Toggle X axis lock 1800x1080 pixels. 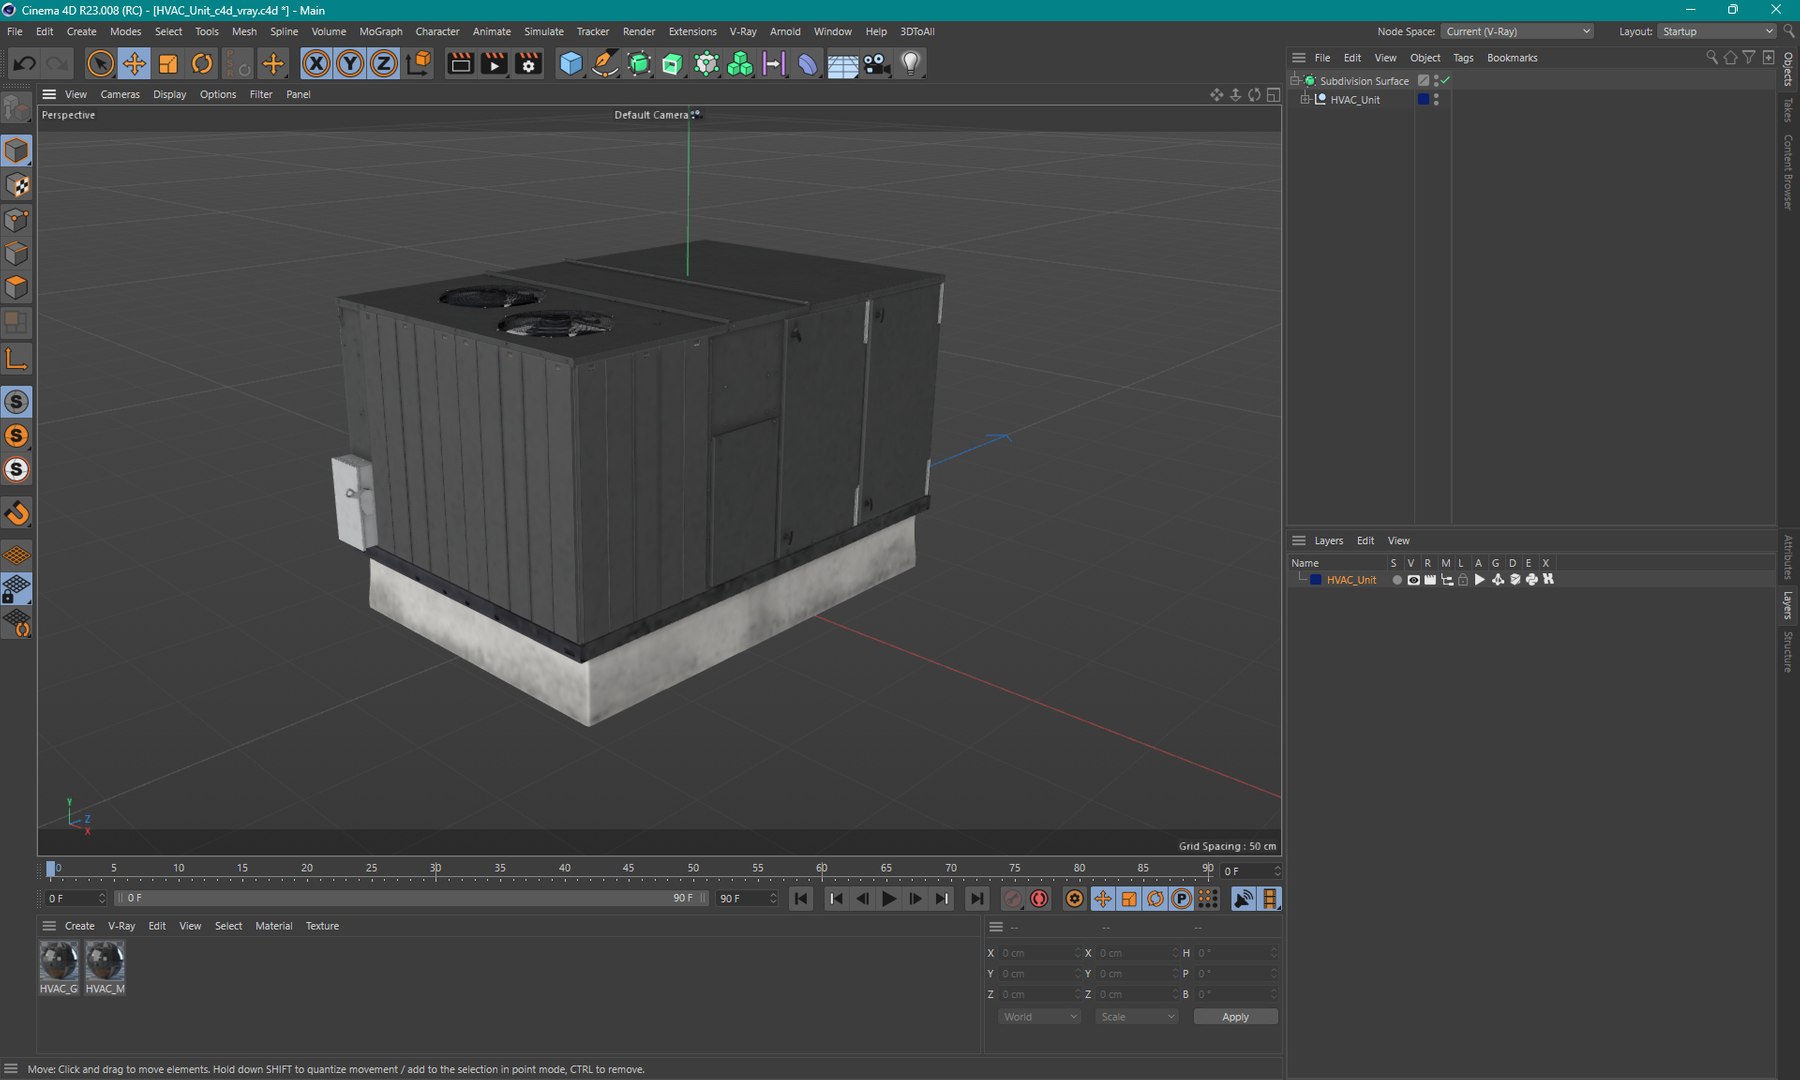[316, 64]
